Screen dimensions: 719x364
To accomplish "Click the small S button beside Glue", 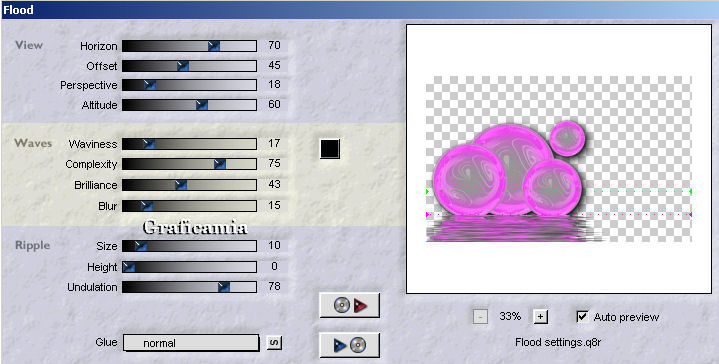I will [x=274, y=342].
